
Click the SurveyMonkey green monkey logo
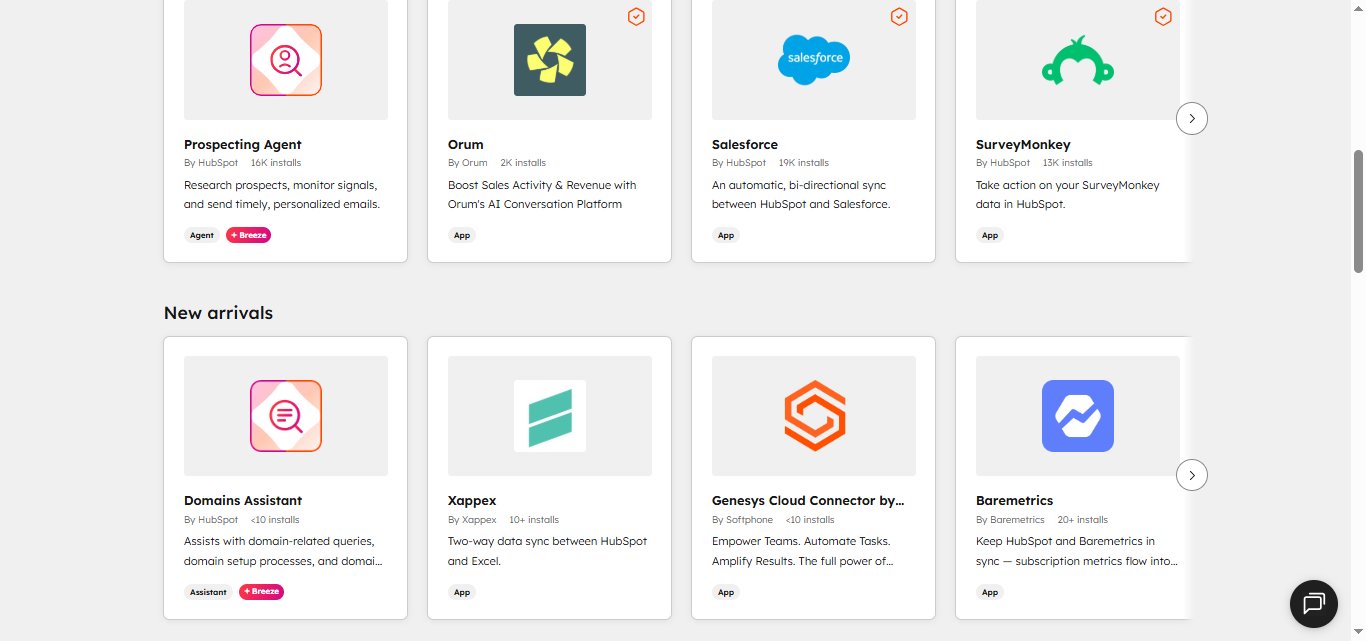tap(1078, 61)
